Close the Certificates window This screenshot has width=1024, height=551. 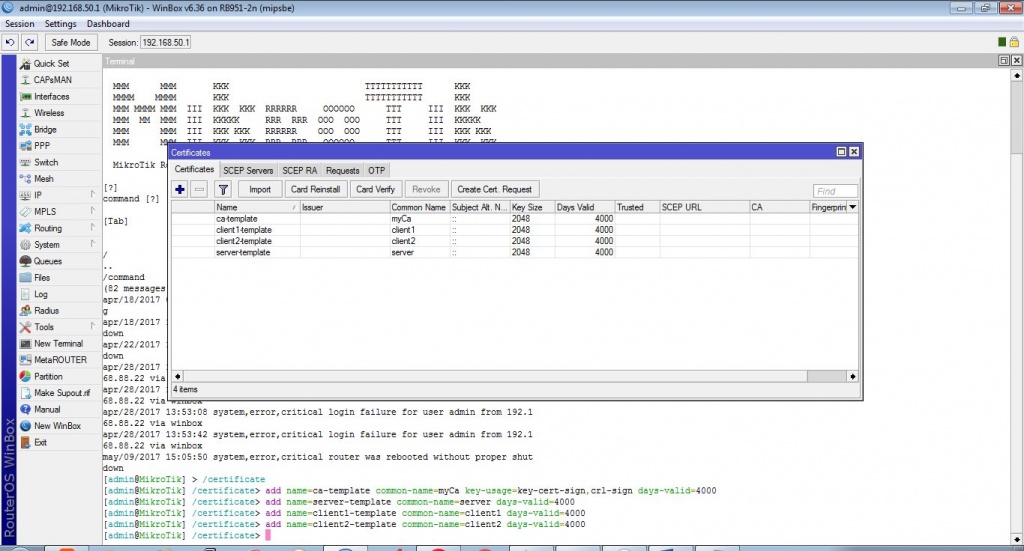pos(854,151)
